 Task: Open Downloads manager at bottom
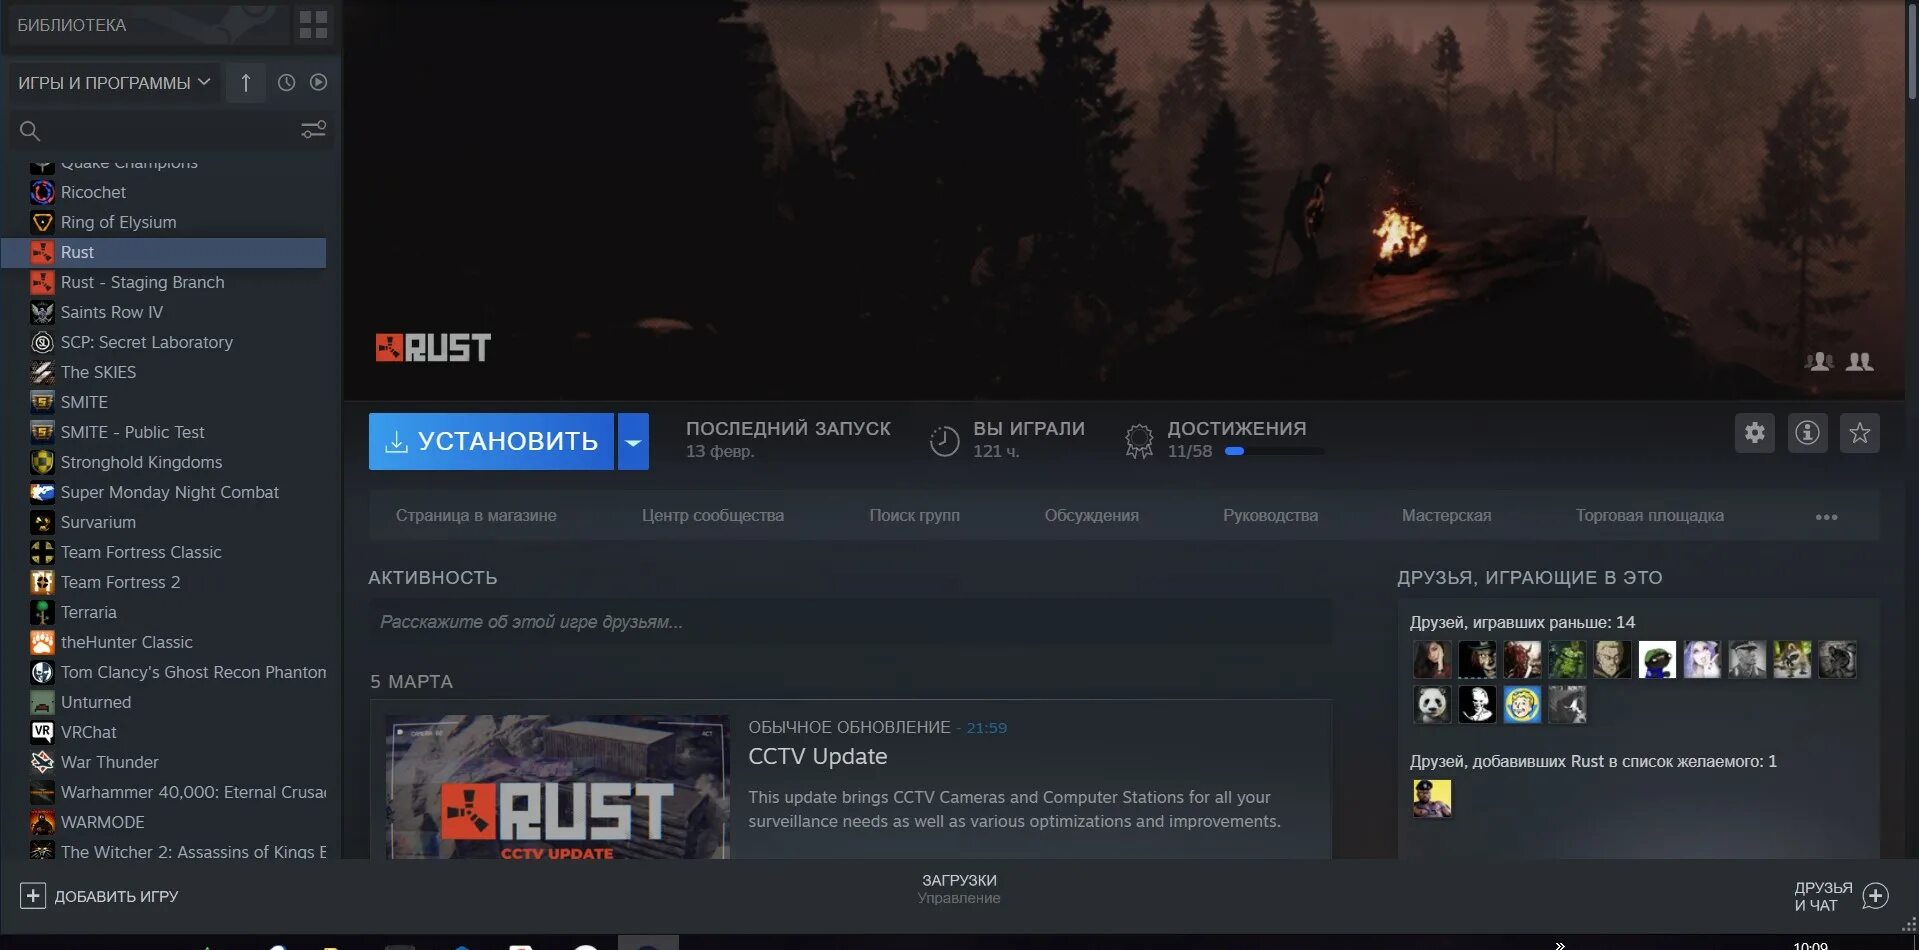959,888
